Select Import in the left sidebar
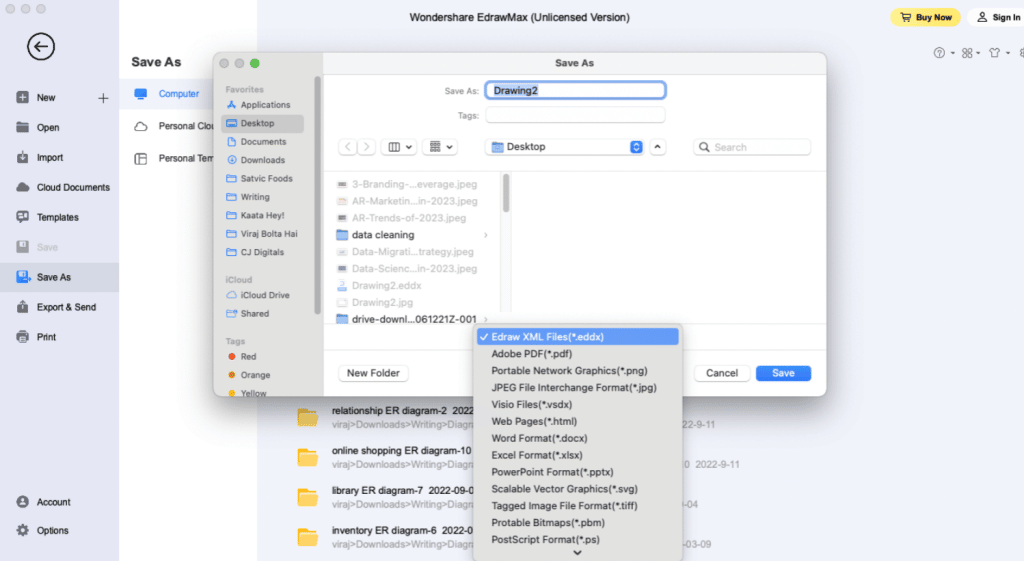The image size is (1024, 561). click(x=50, y=157)
